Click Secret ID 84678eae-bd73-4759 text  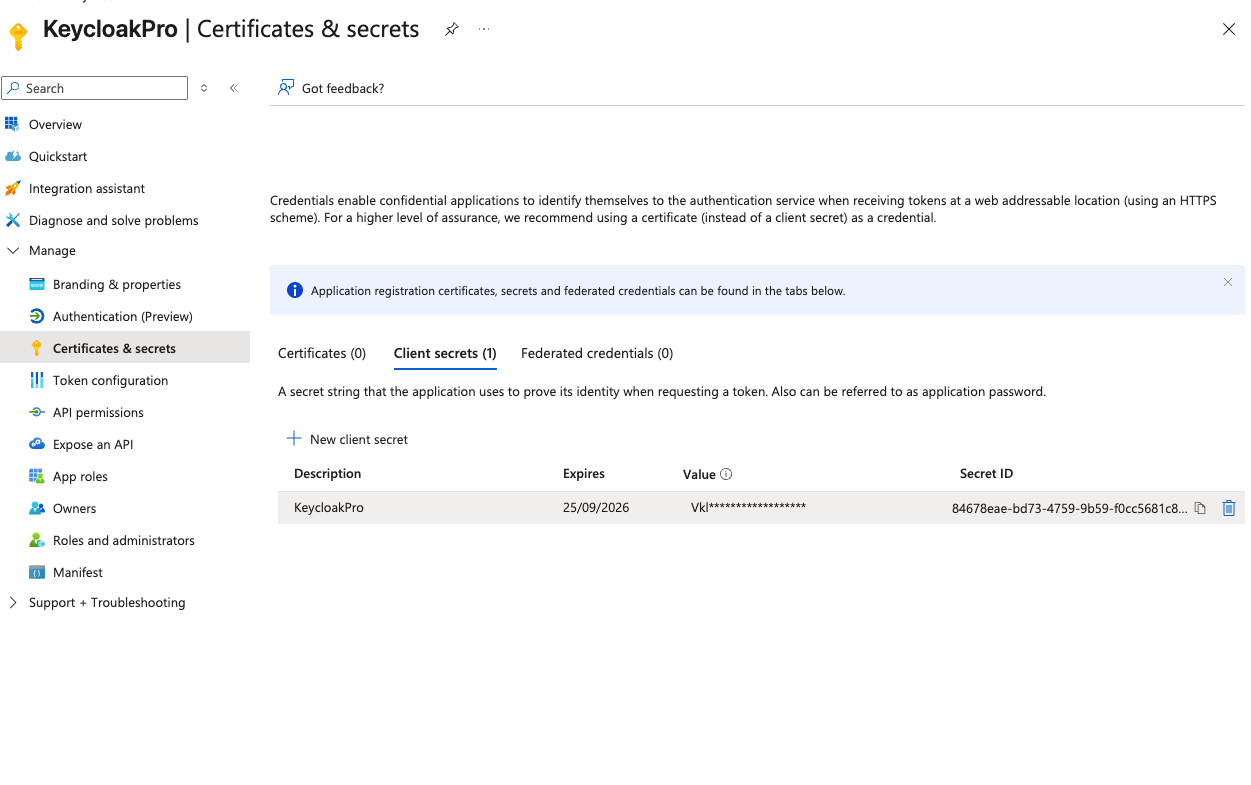pyautogui.click(x=1070, y=508)
